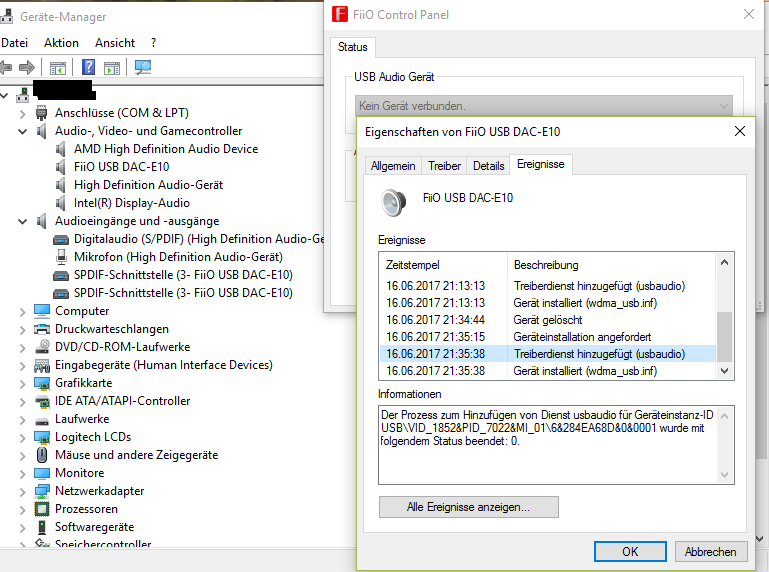769x572 pixels.
Task: Click the speaker icon next to FiiO USB DAC-E10 in tree
Action: click(x=60, y=167)
